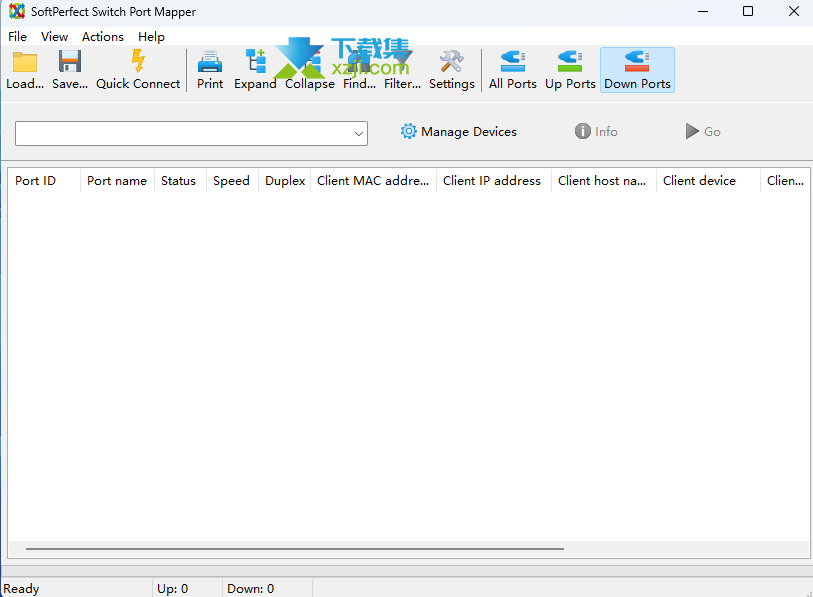This screenshot has width=813, height=597.
Task: Expand all tree nodes via toolbar
Action: tap(255, 70)
